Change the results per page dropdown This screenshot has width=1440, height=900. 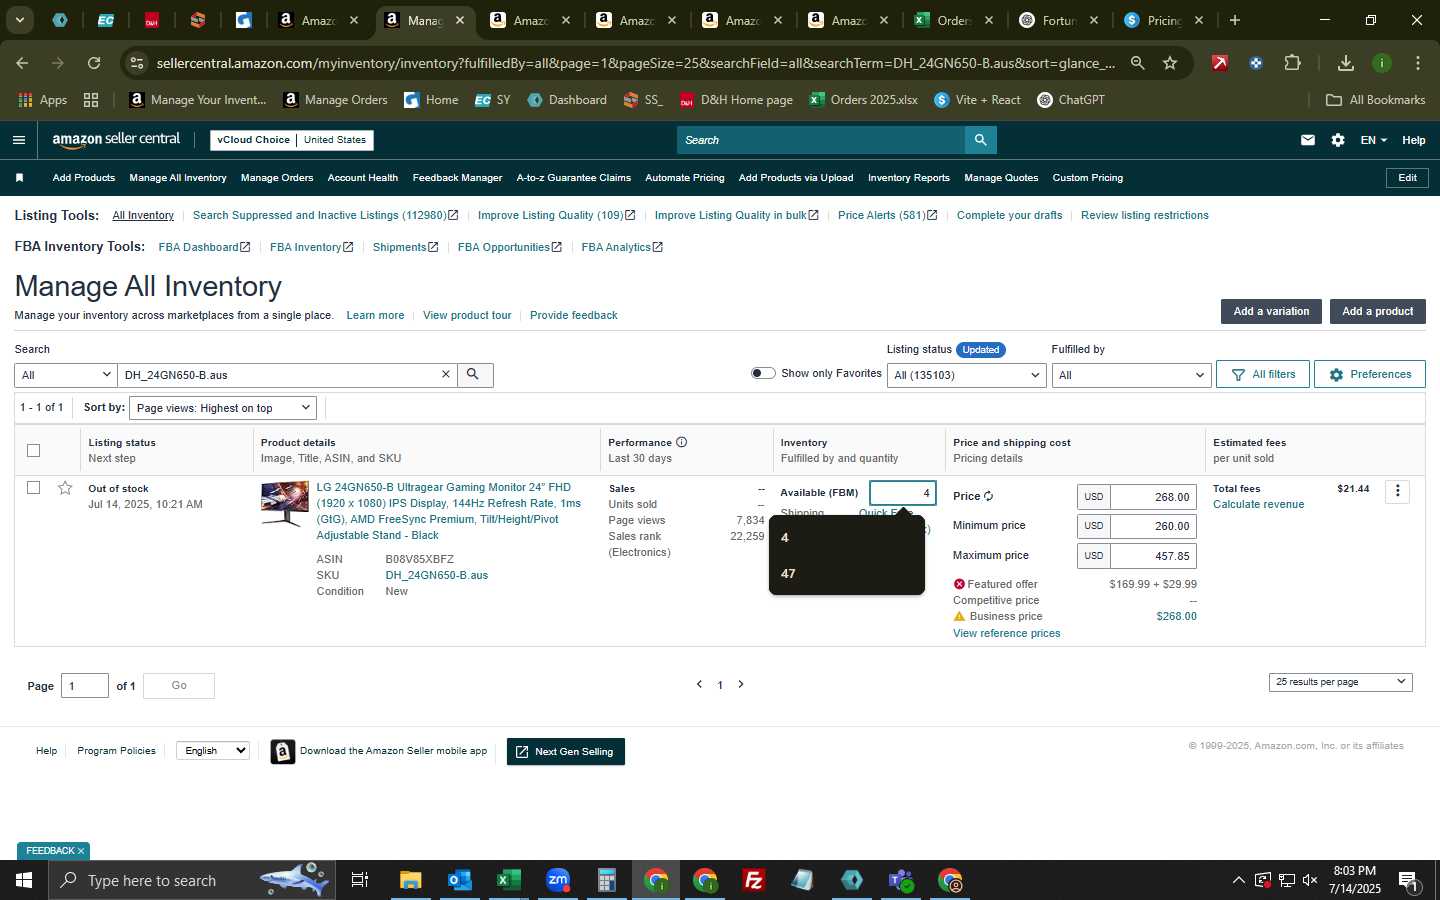(1340, 682)
